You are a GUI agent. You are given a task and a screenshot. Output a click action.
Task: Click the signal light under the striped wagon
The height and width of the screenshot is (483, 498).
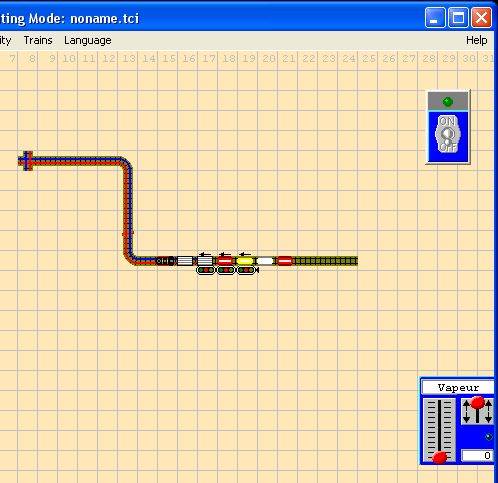206,270
